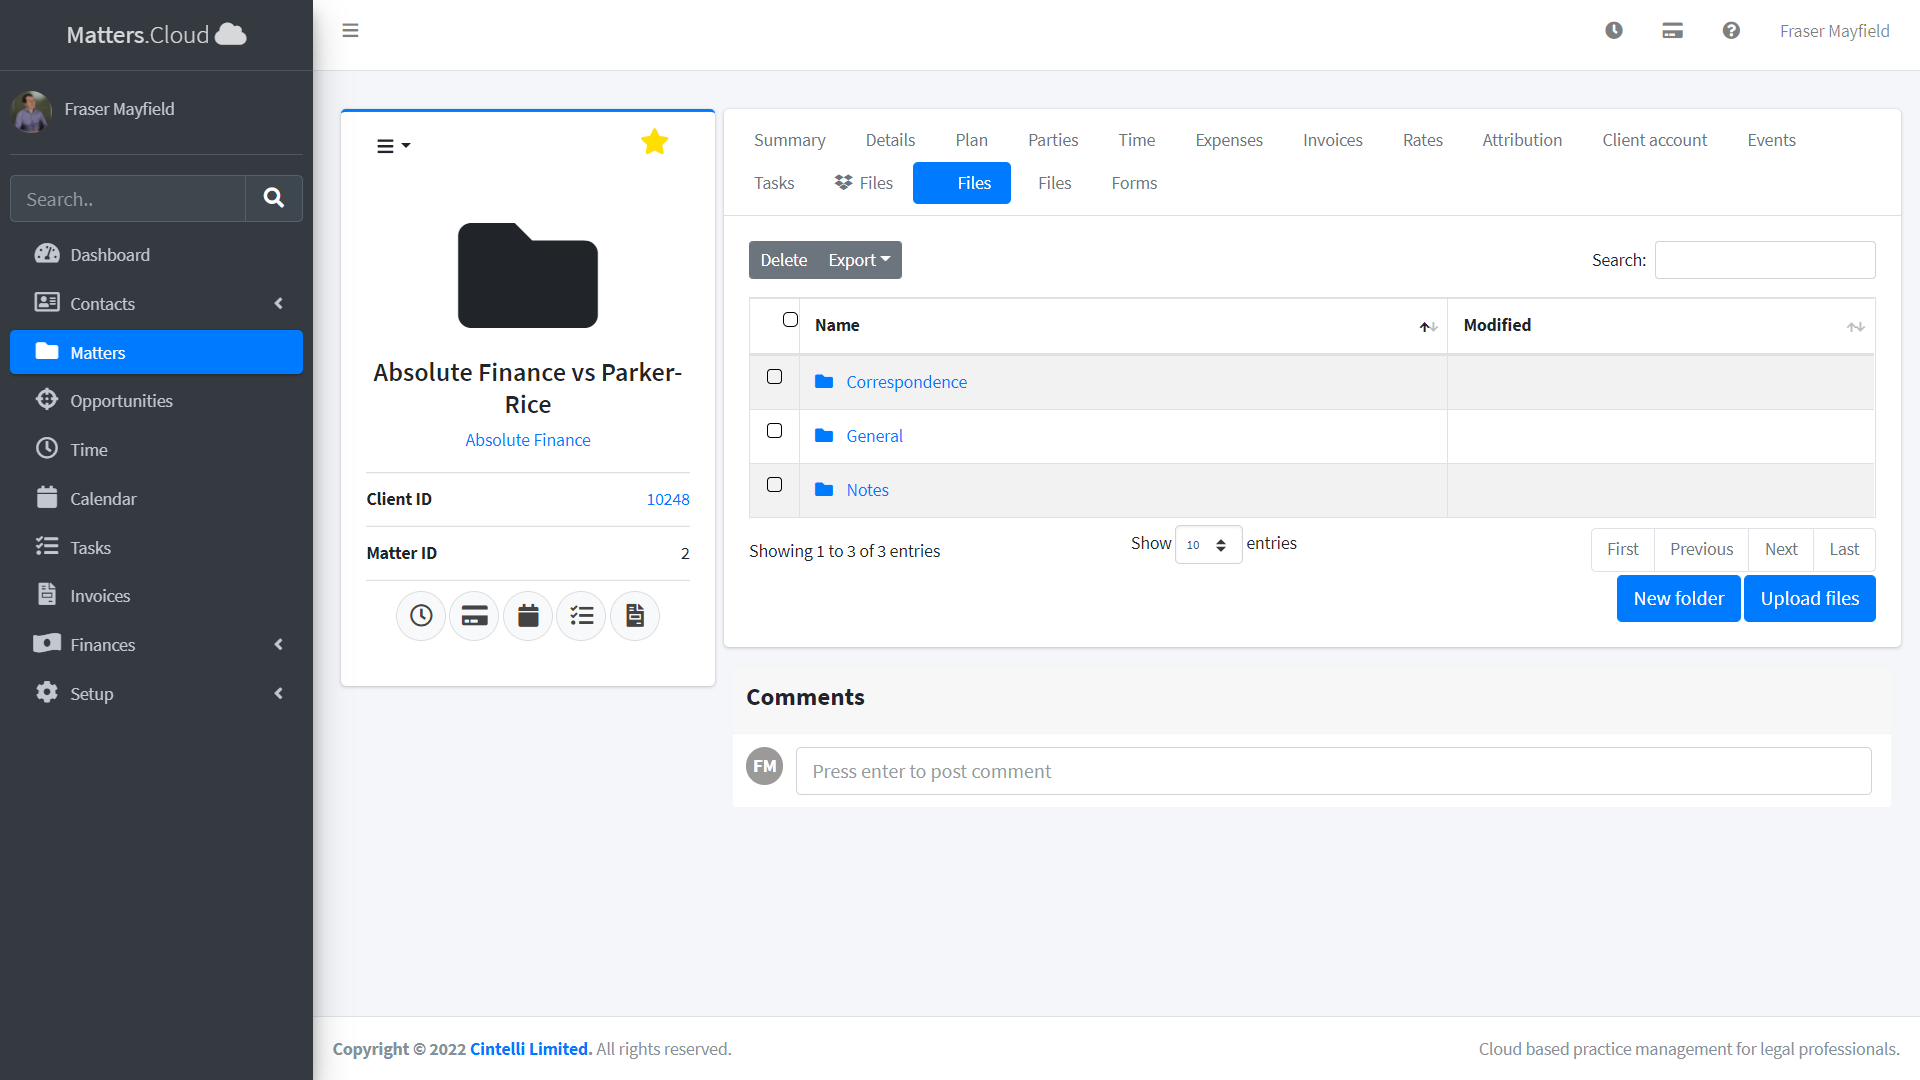Click the Upload files button
The image size is (1920, 1080).
coord(1809,598)
